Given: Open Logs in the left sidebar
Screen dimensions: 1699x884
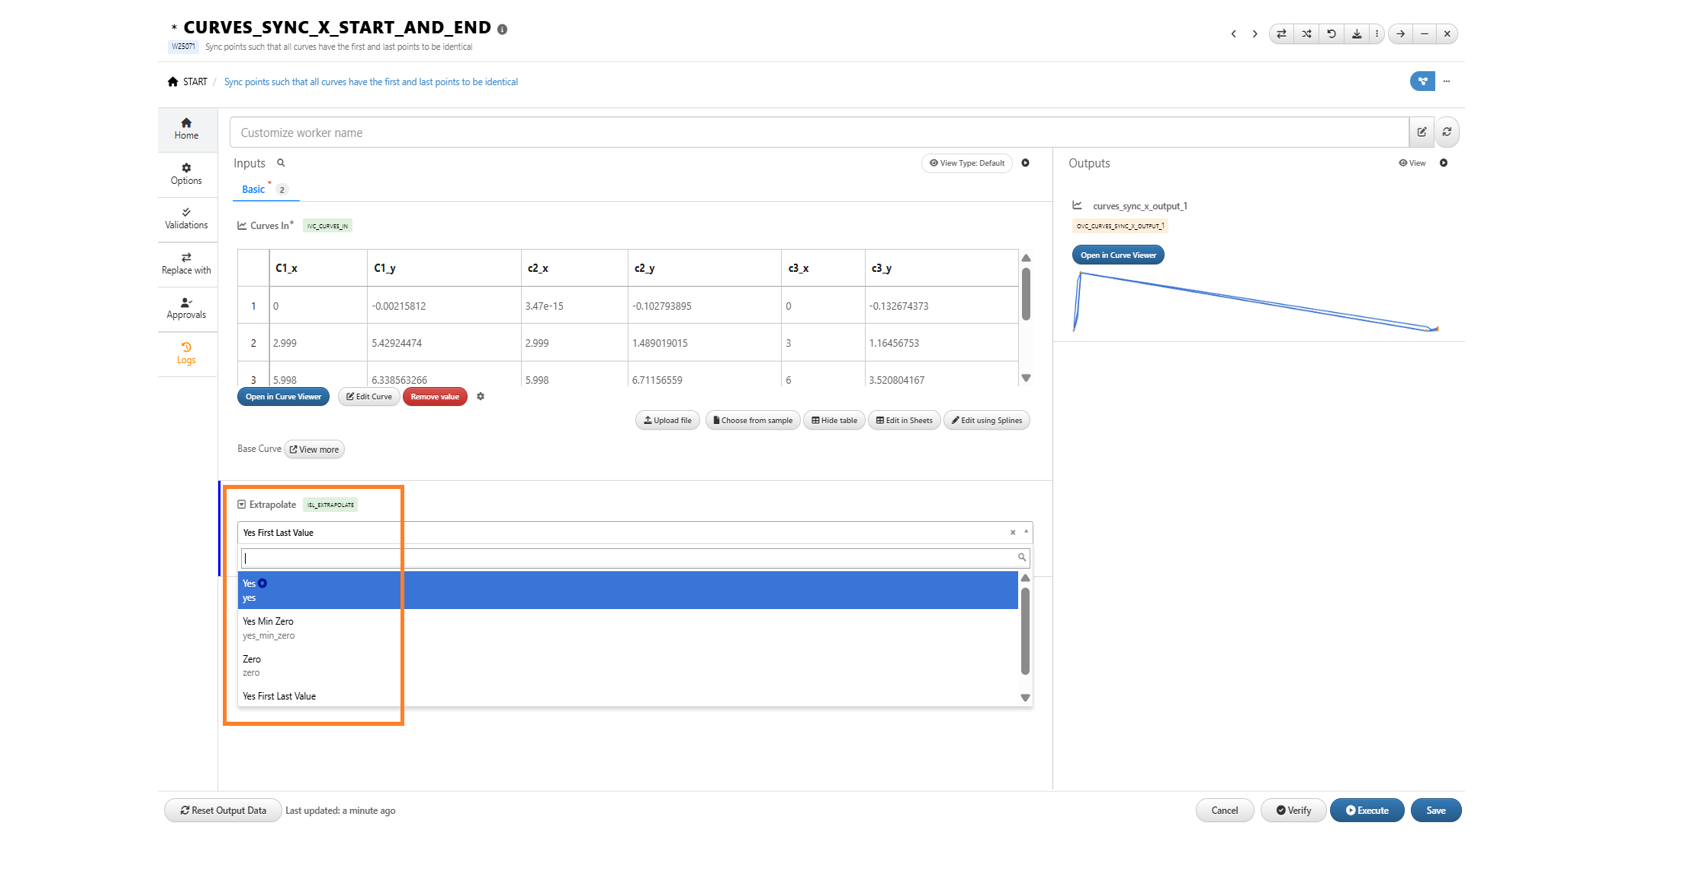Looking at the screenshot, I should click(x=186, y=353).
